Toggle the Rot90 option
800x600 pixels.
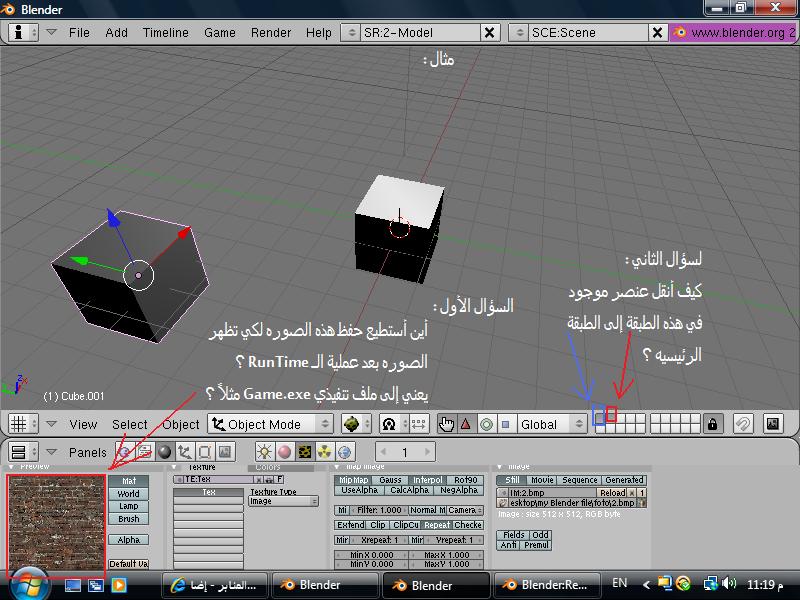point(465,480)
